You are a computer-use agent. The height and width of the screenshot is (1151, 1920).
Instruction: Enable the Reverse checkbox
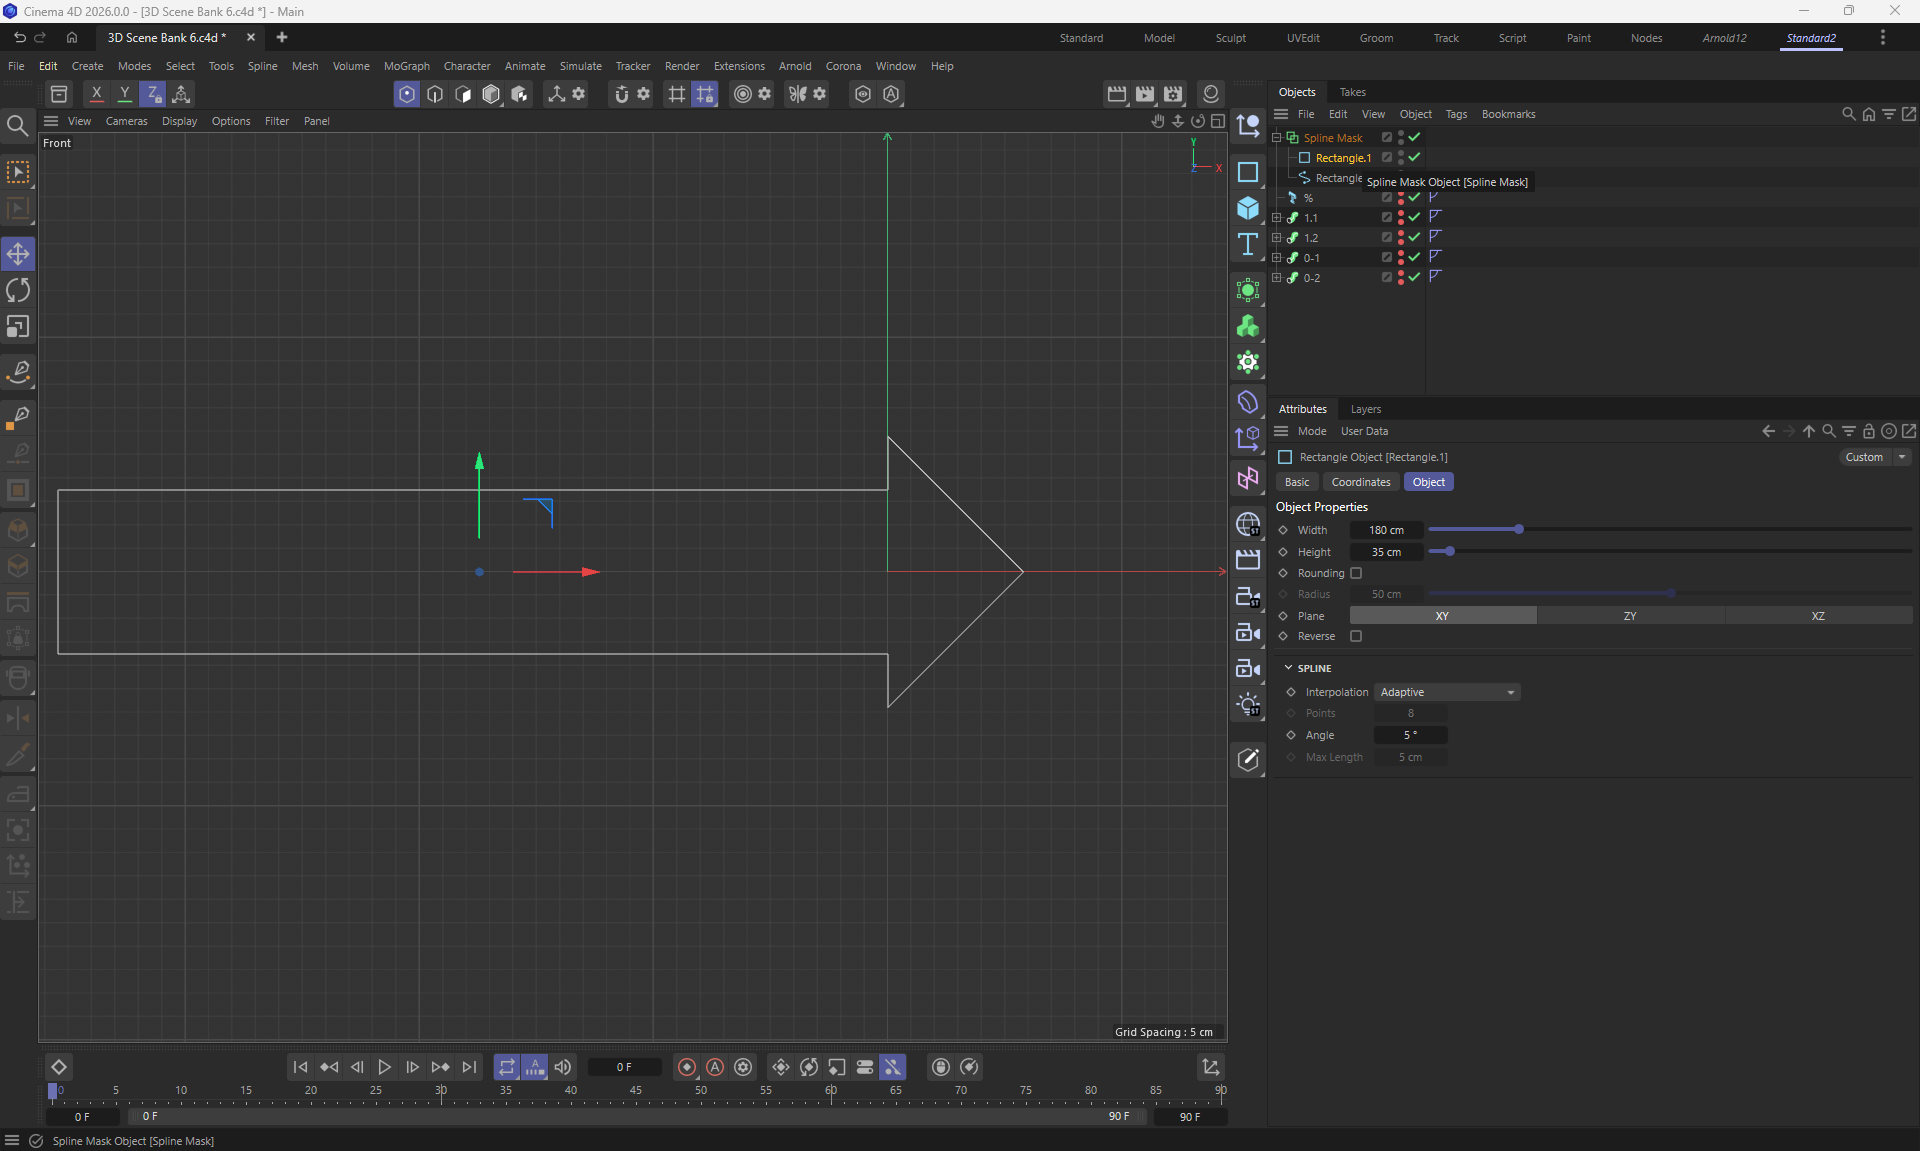(x=1356, y=636)
